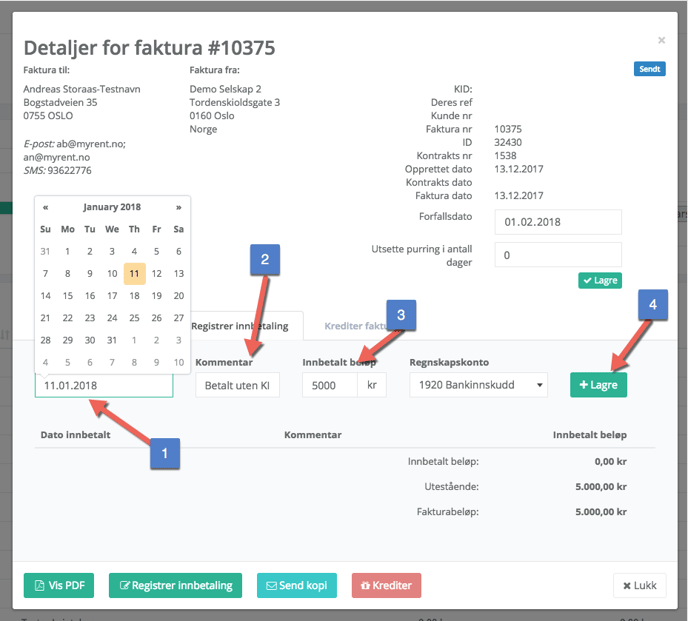Save due date with small Lagre button
688x621 pixels.
click(600, 280)
